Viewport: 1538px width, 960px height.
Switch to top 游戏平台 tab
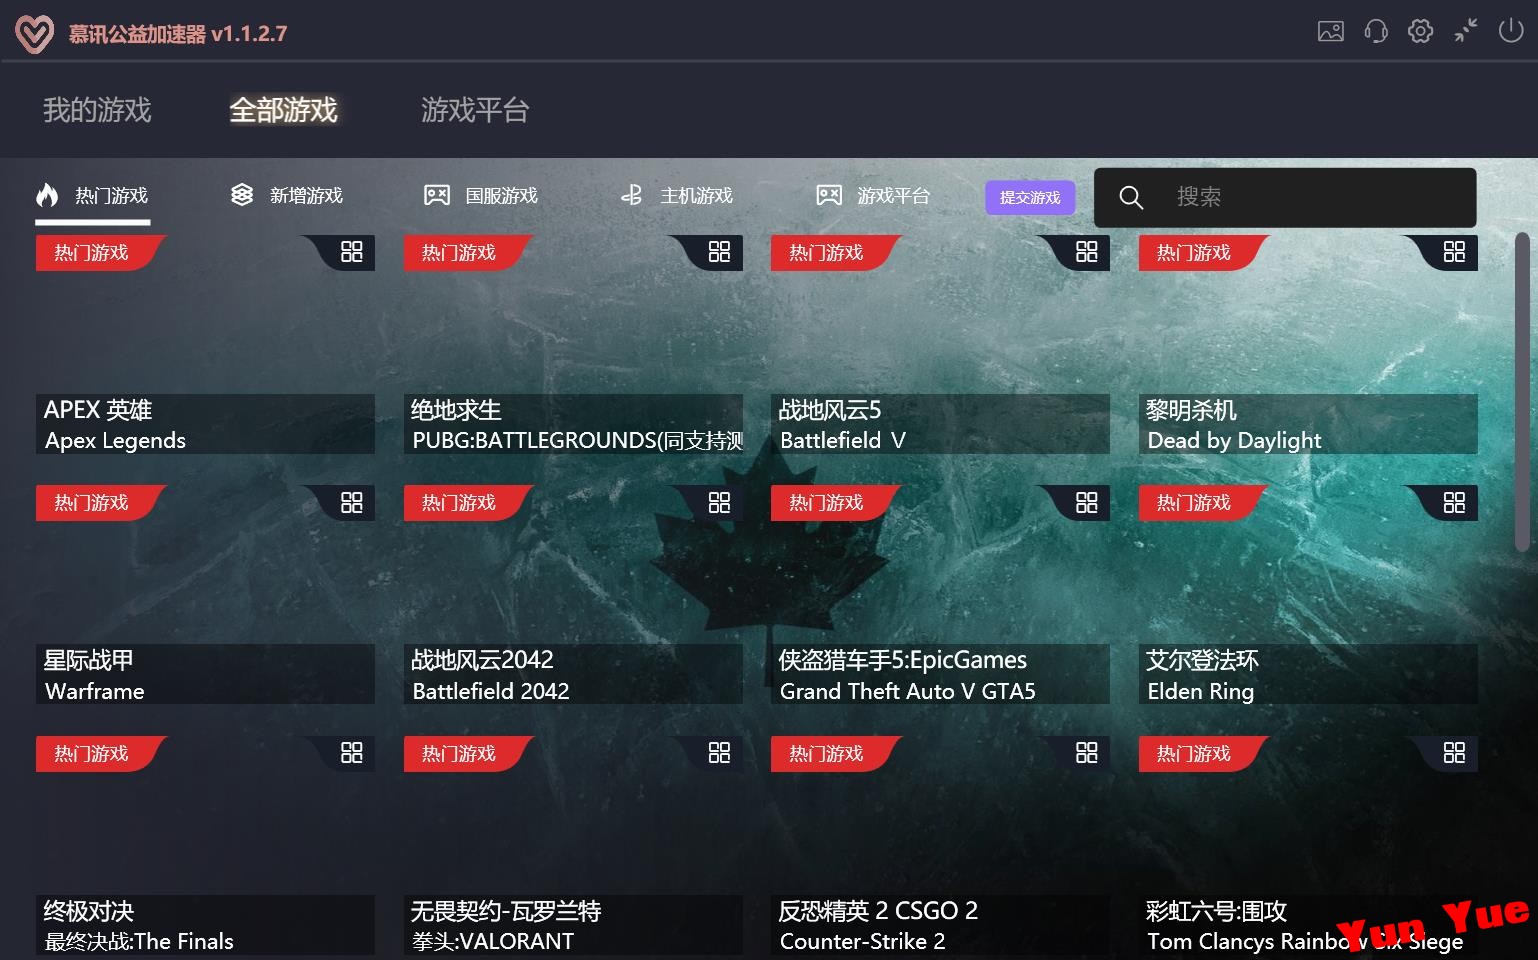475,110
